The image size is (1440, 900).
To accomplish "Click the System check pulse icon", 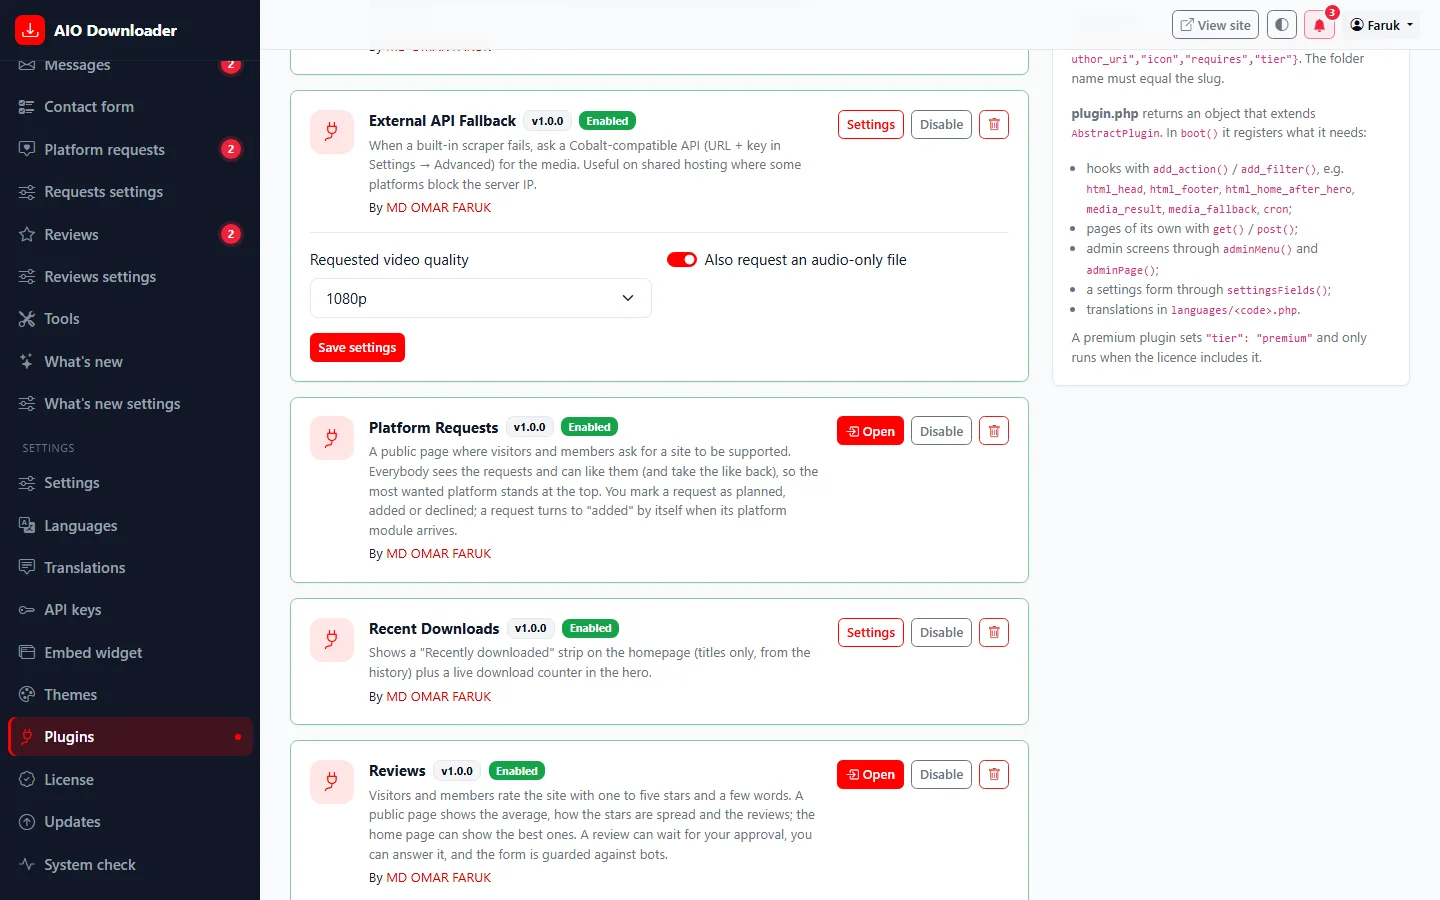I will click(27, 865).
